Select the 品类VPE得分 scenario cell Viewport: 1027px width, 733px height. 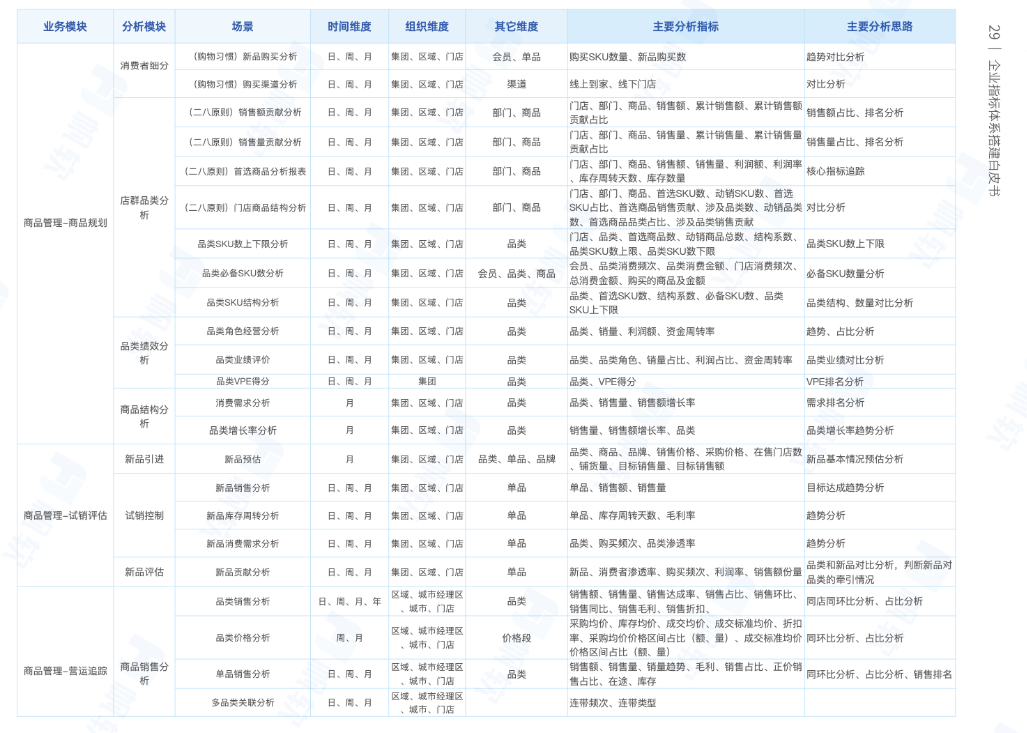pos(242,382)
